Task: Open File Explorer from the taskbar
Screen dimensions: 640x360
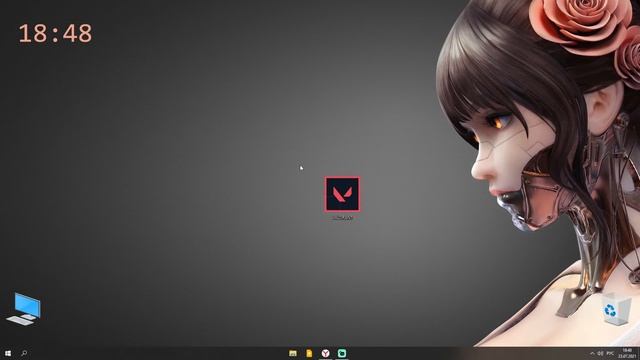Action: [x=293, y=353]
